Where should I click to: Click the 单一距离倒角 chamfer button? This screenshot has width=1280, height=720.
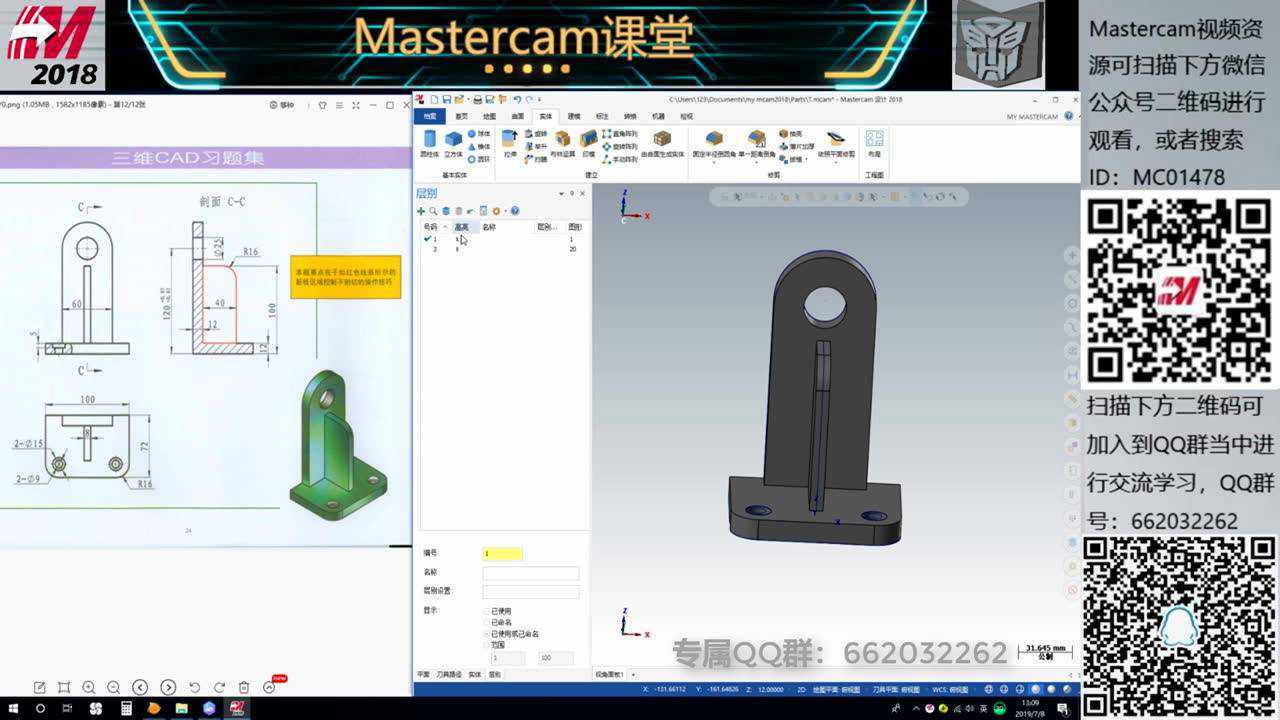pos(756,142)
